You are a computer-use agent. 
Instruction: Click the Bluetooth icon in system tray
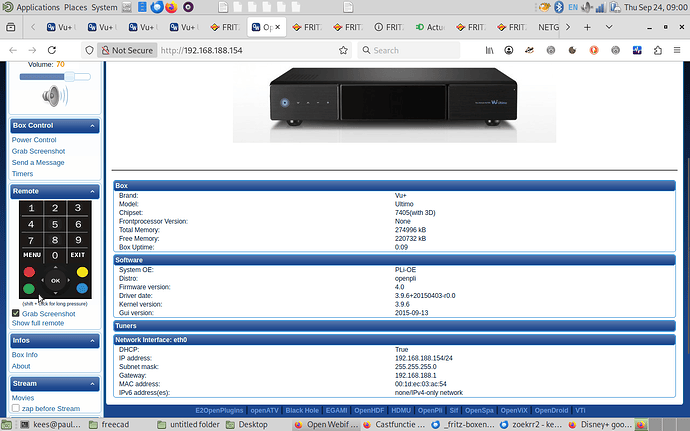click(559, 7)
